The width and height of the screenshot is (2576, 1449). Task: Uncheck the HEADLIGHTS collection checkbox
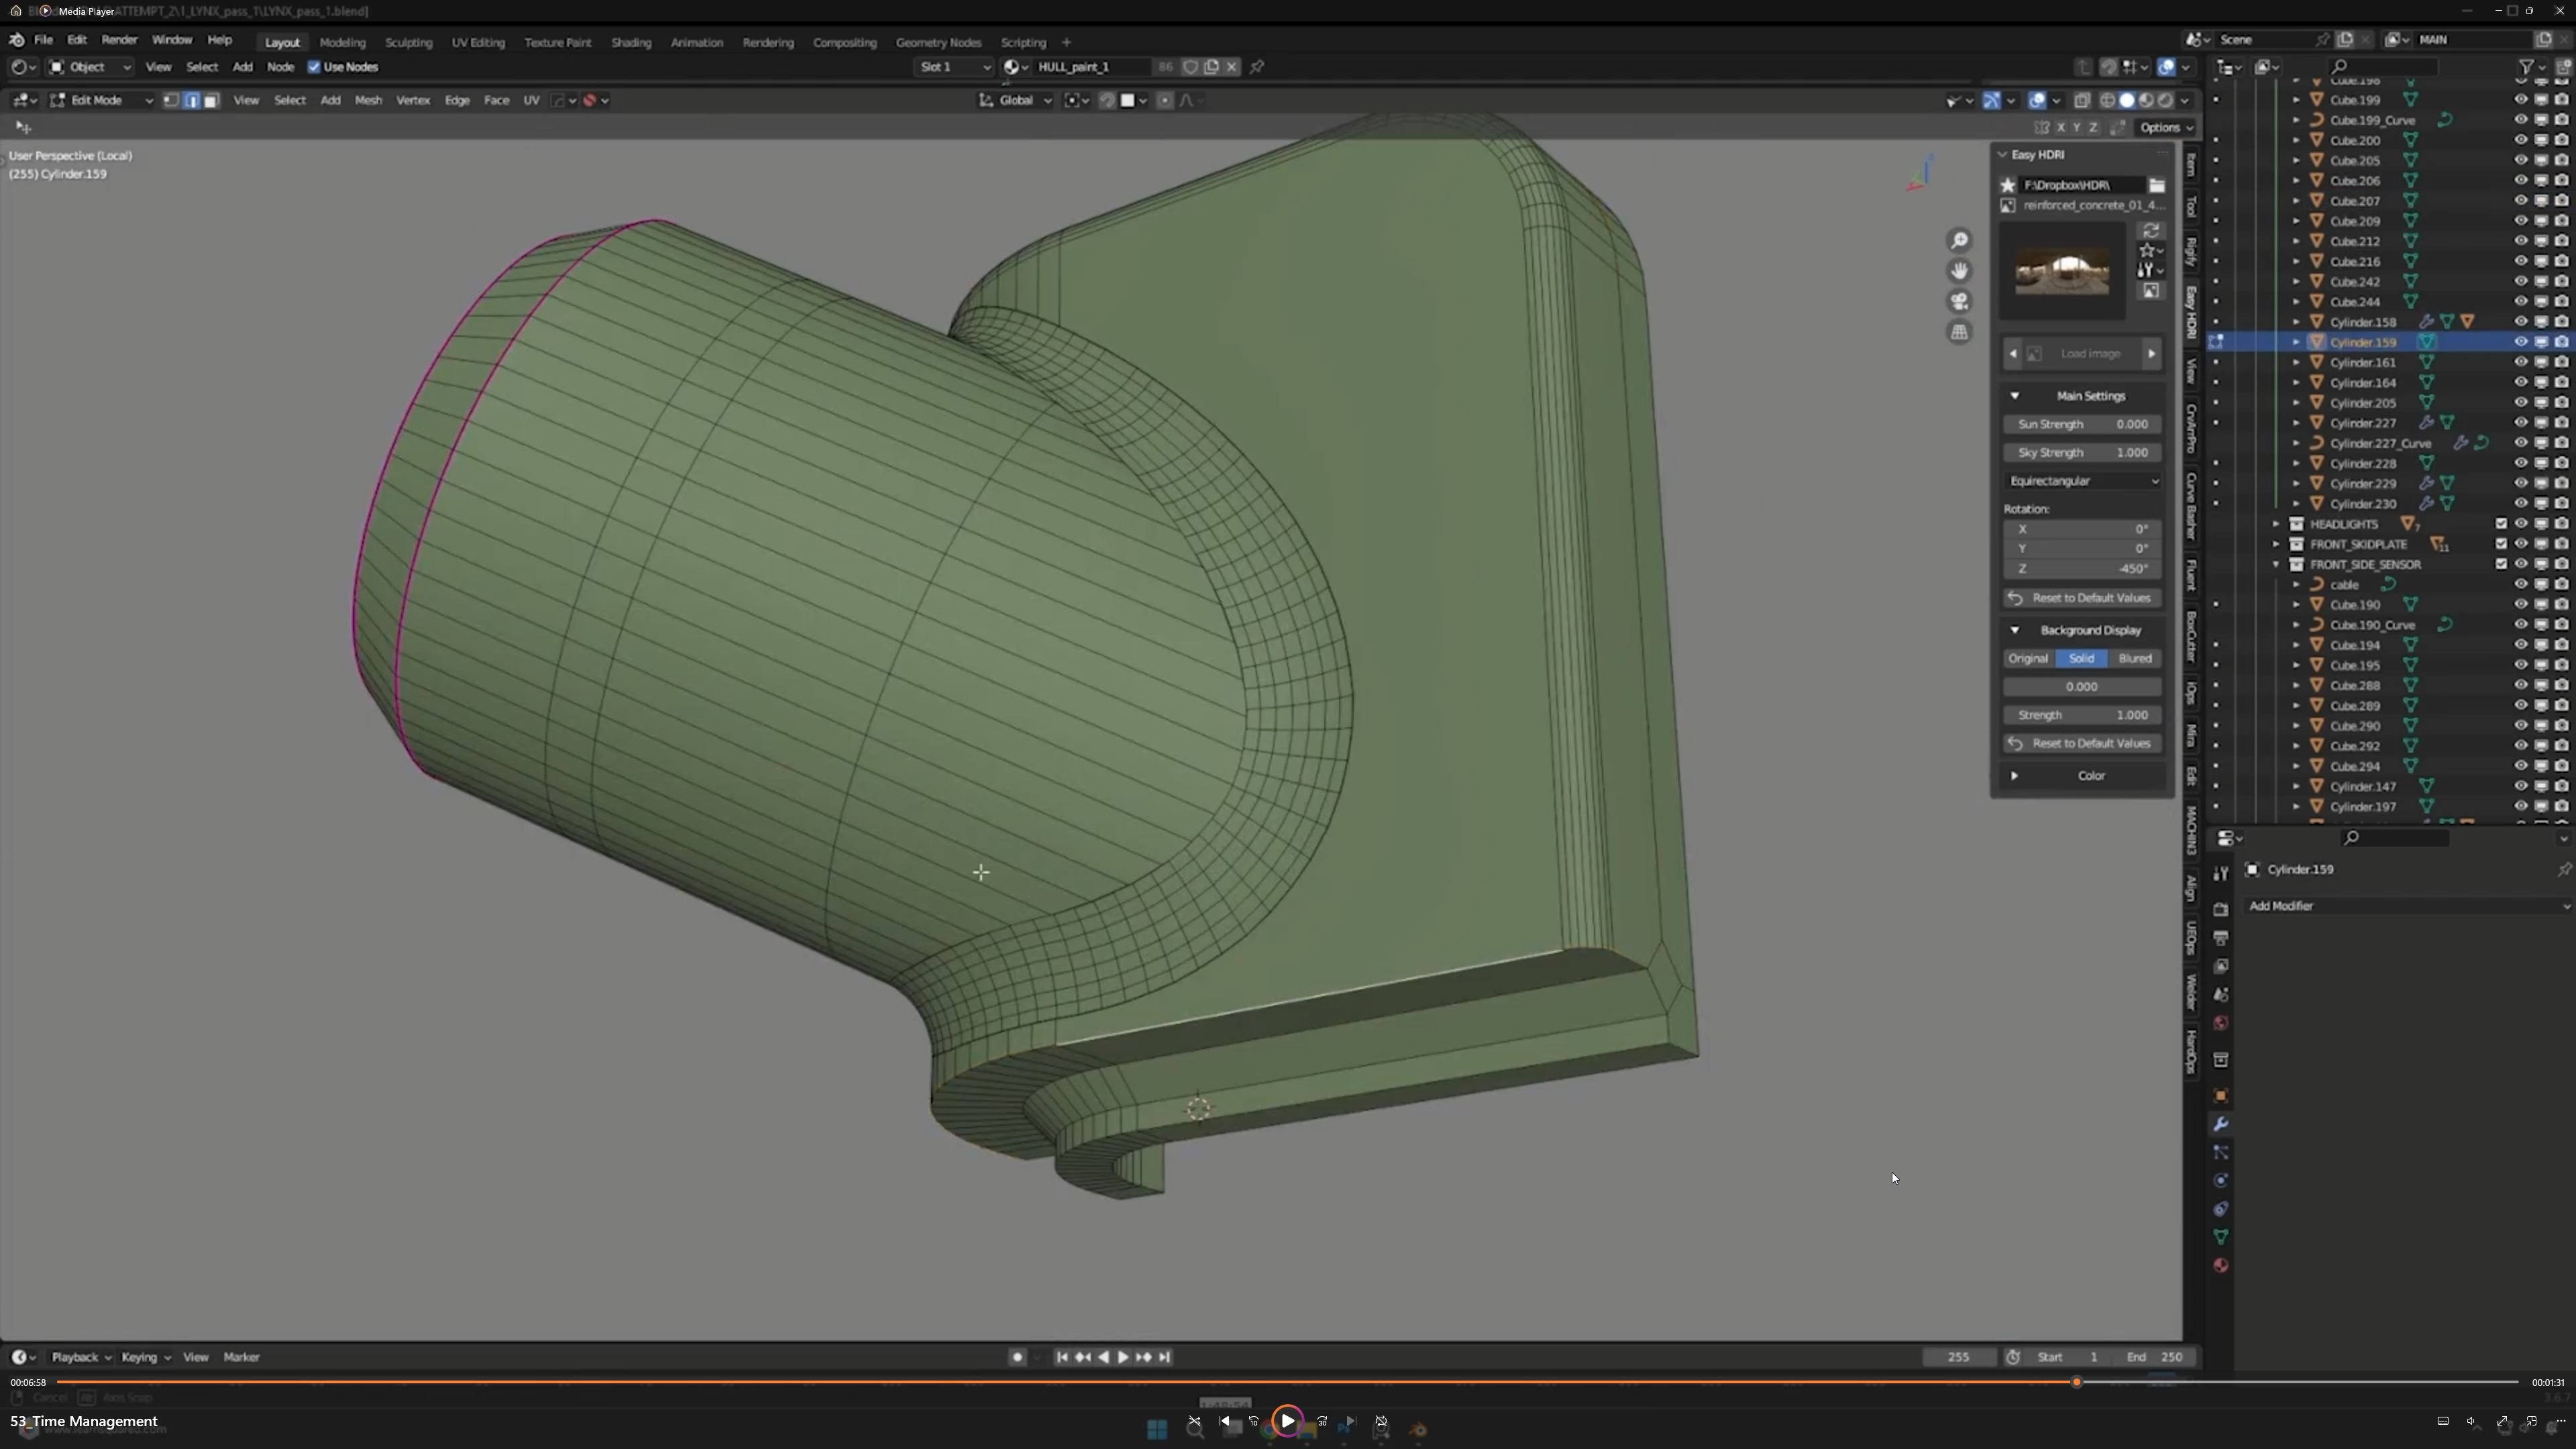click(x=2501, y=524)
